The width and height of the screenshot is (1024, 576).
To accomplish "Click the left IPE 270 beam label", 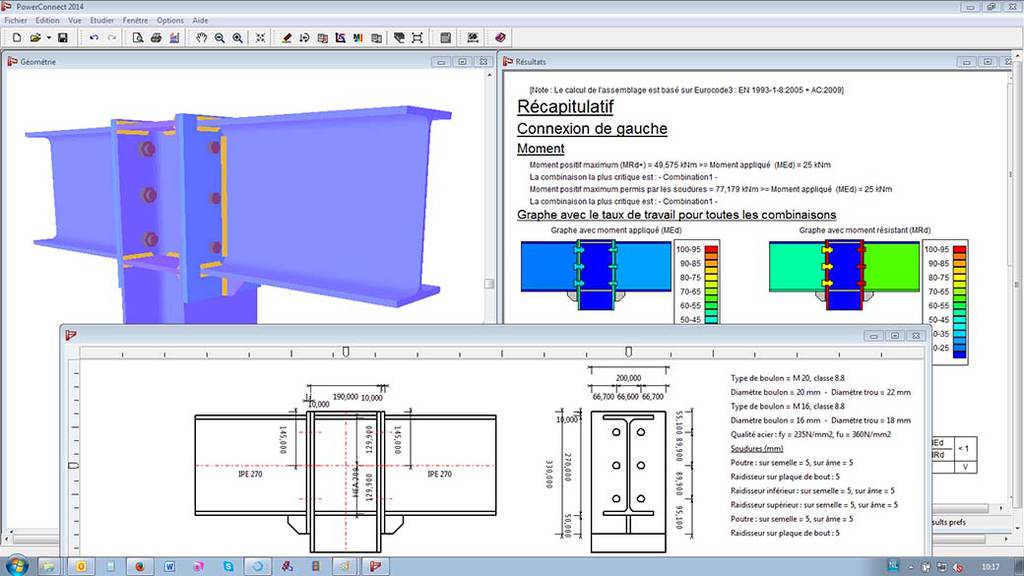I will click(250, 474).
